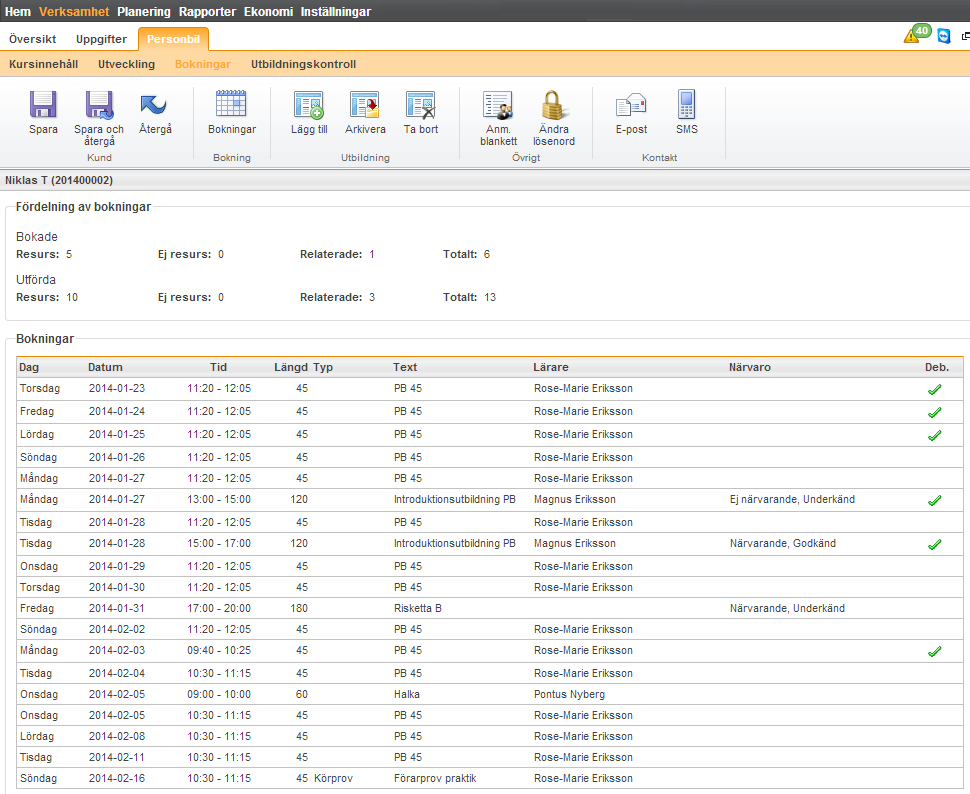Click the green Deb. checkmark for 2014-01-24
Viewport: 970px width, 794px height.
click(935, 412)
